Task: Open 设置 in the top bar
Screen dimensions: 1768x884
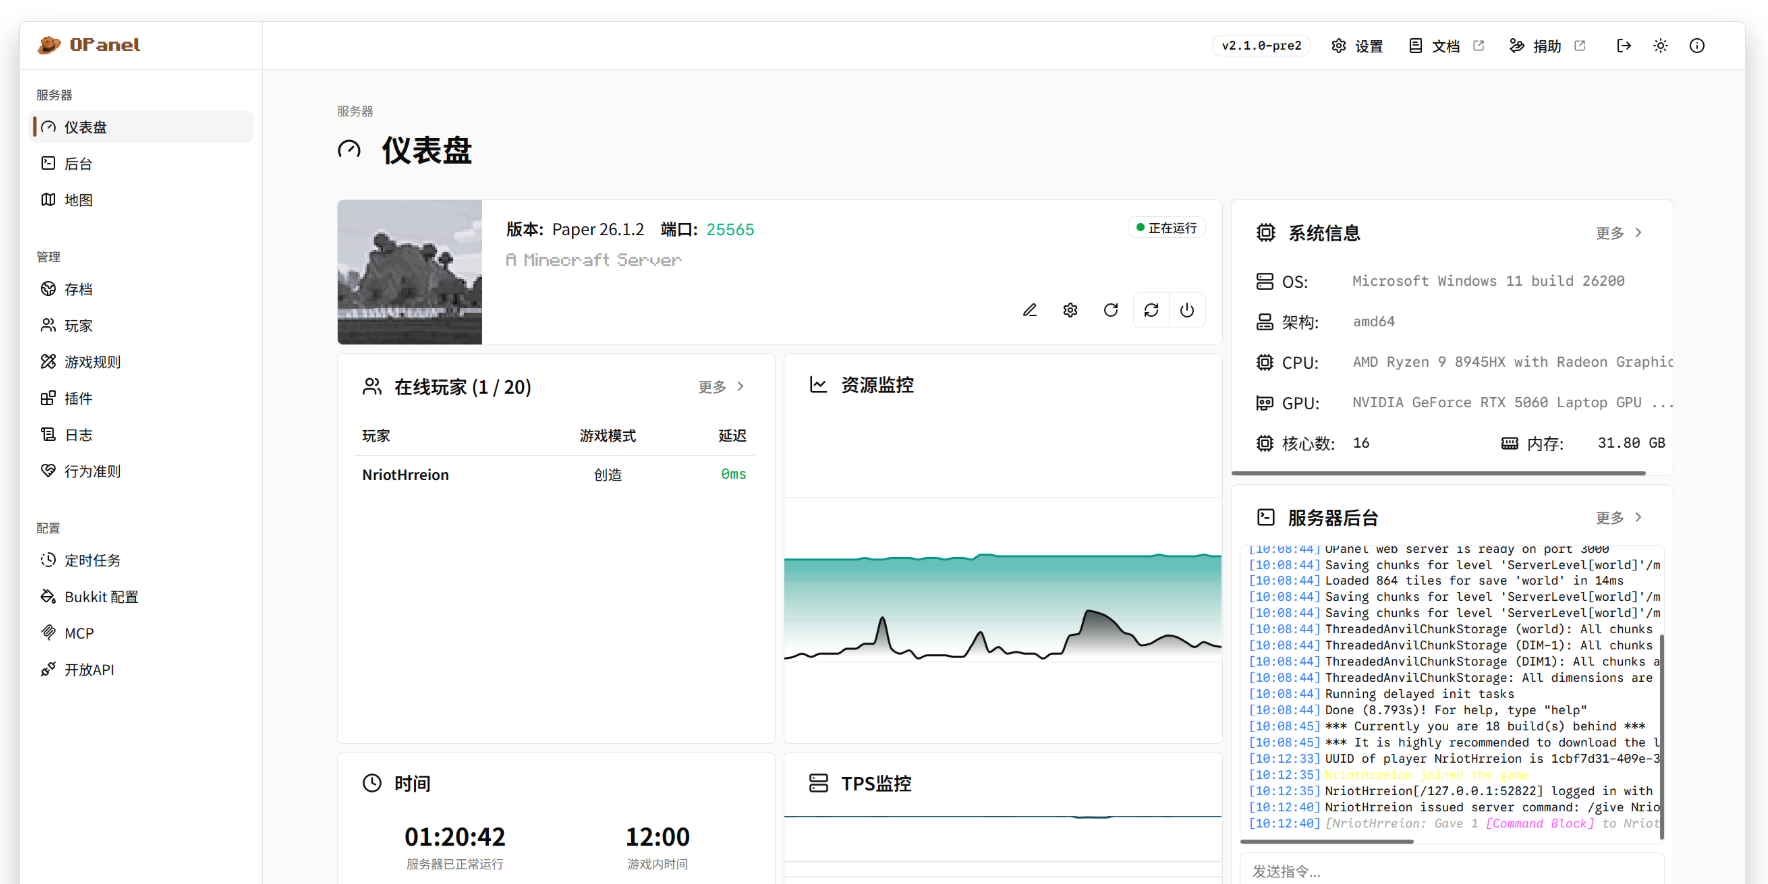Action: pos(1357,46)
